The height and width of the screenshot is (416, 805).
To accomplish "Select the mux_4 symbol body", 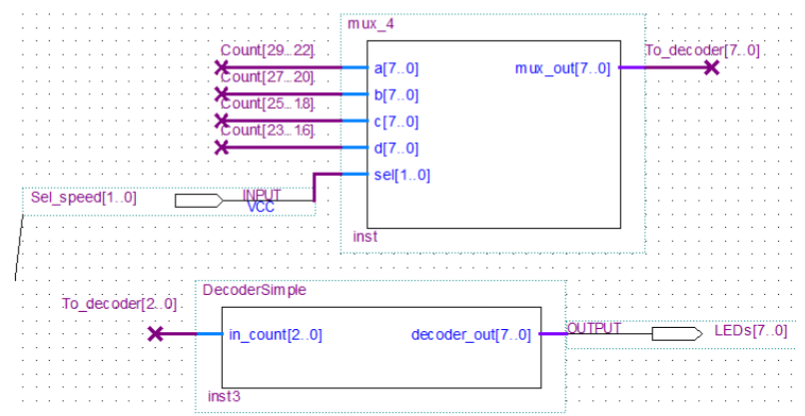I will (494, 135).
